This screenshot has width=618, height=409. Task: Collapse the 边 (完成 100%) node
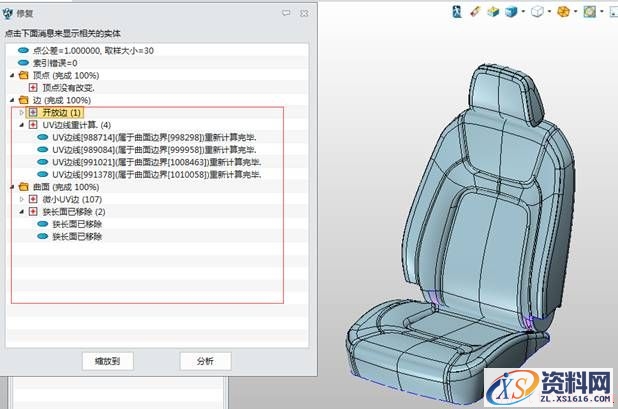[12, 100]
